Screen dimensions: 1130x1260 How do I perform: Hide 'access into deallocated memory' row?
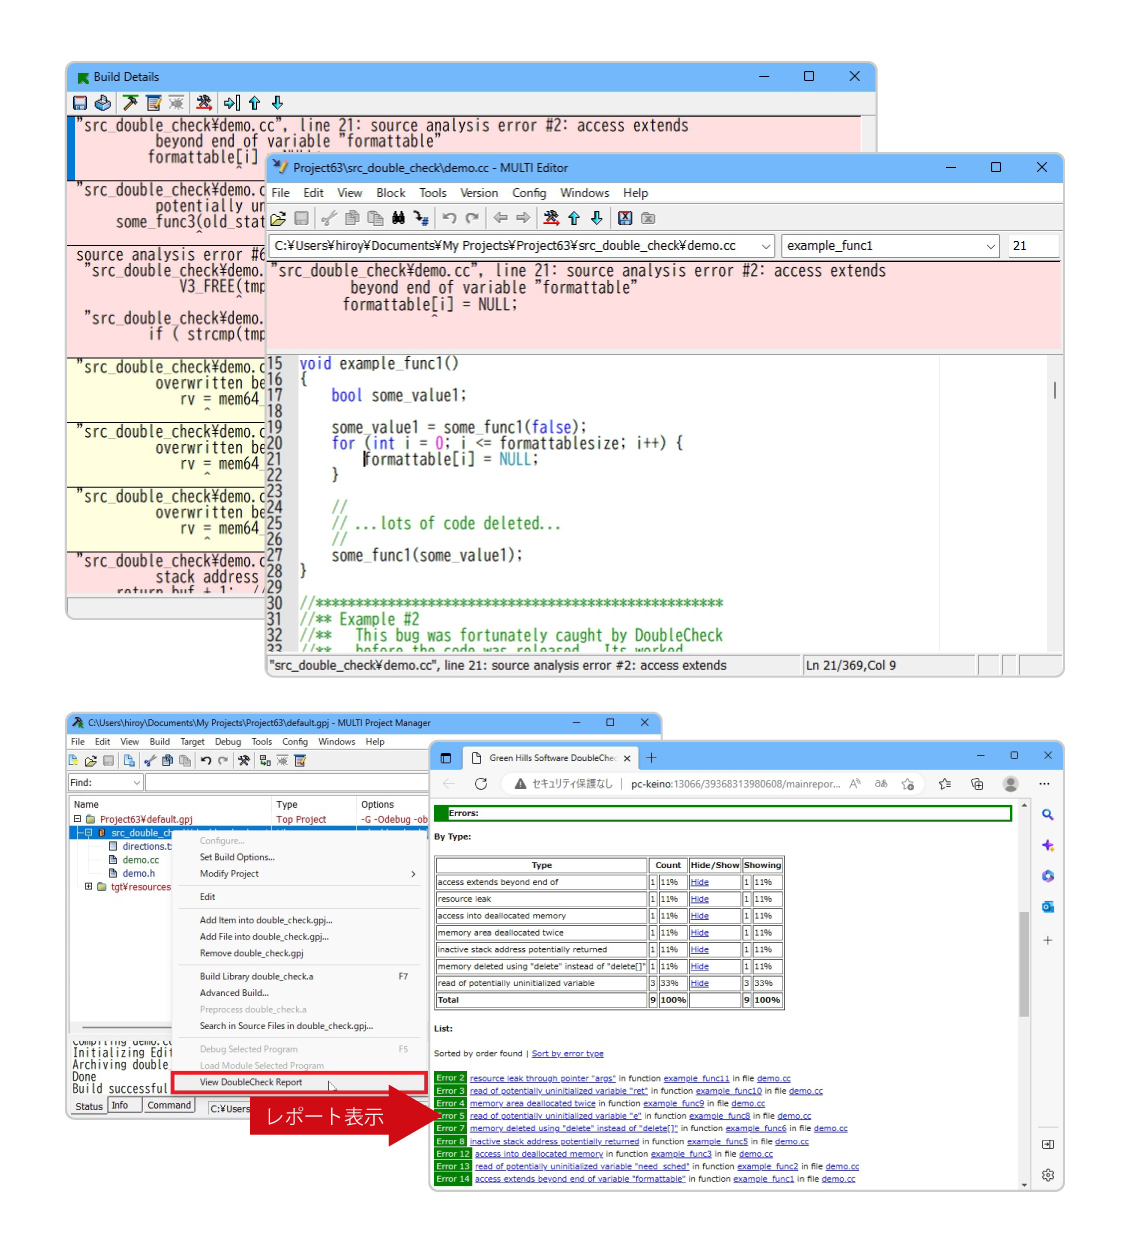[700, 916]
